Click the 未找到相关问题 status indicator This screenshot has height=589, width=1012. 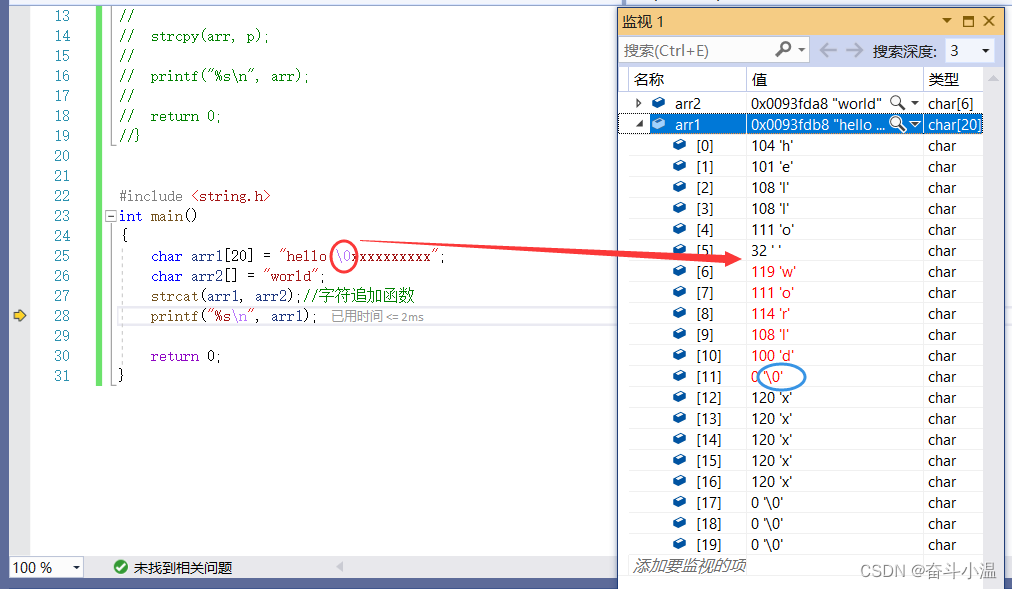pyautogui.click(x=173, y=568)
